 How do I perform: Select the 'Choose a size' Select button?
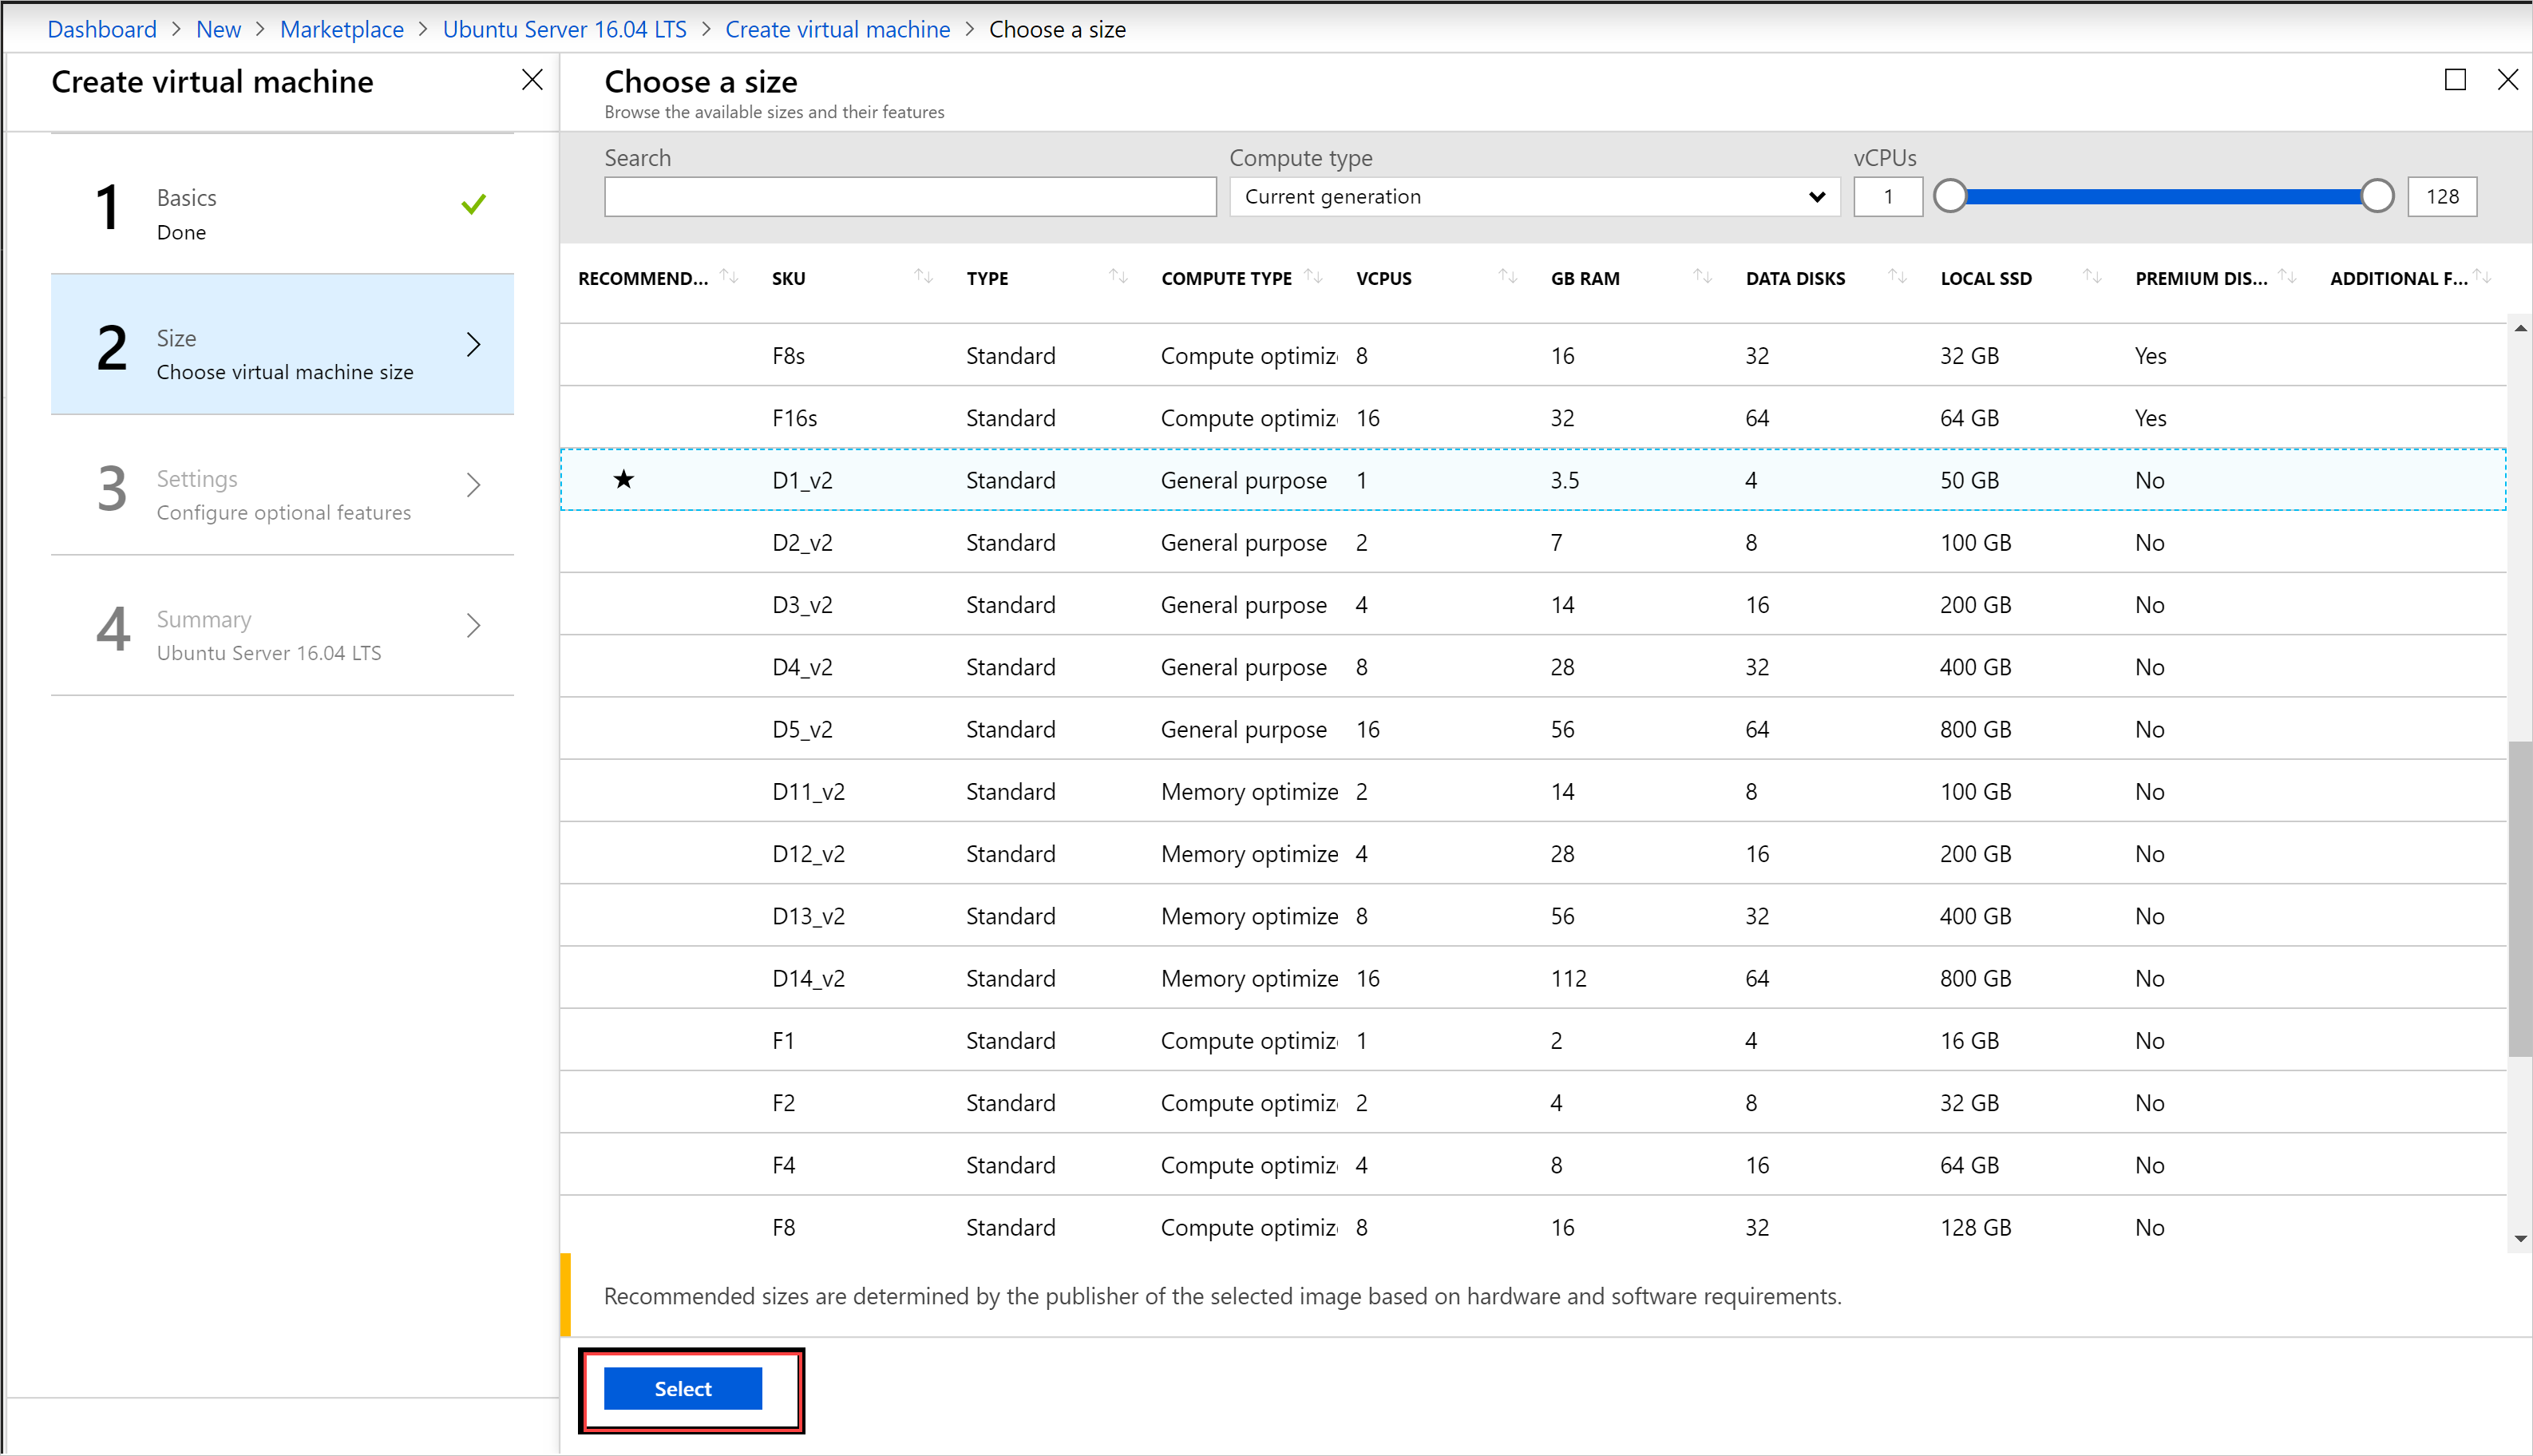682,1388
